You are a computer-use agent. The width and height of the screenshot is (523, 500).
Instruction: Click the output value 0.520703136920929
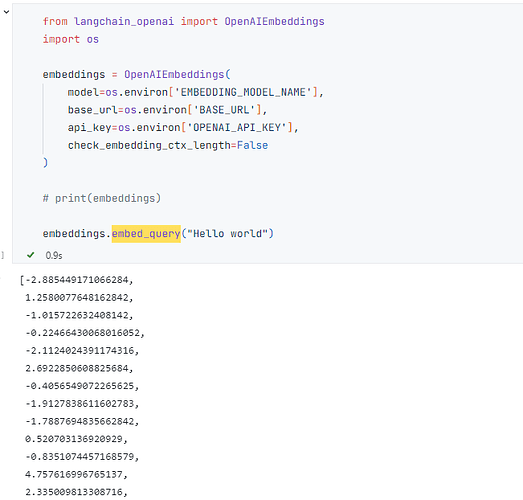(74, 439)
